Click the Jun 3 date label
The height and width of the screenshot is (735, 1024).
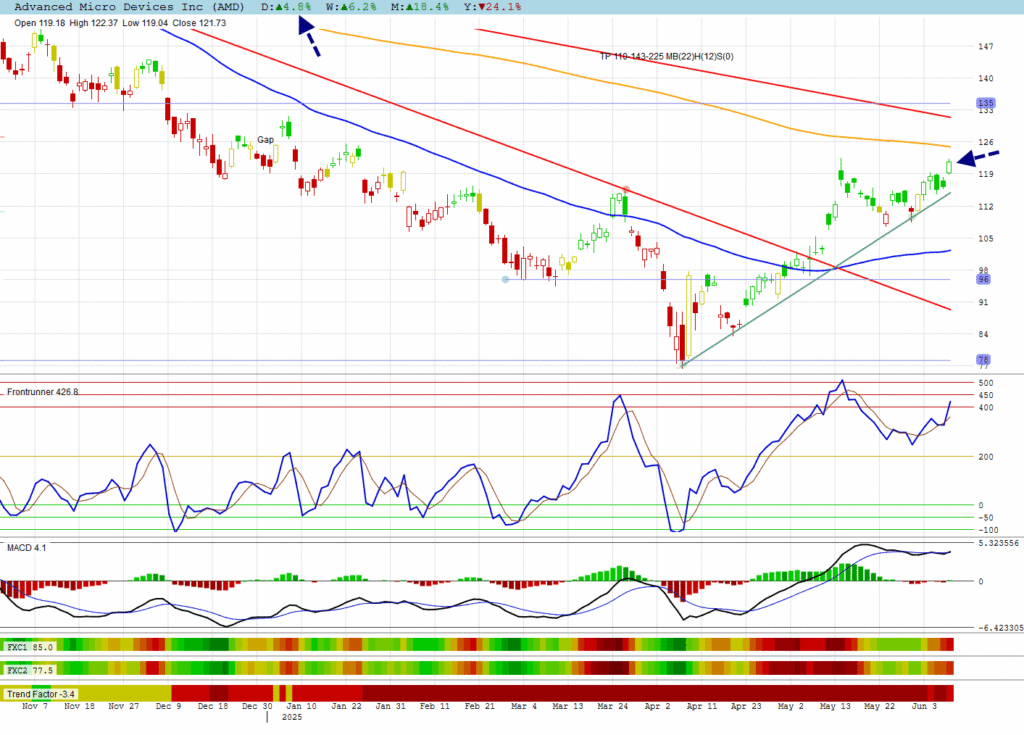924,706
